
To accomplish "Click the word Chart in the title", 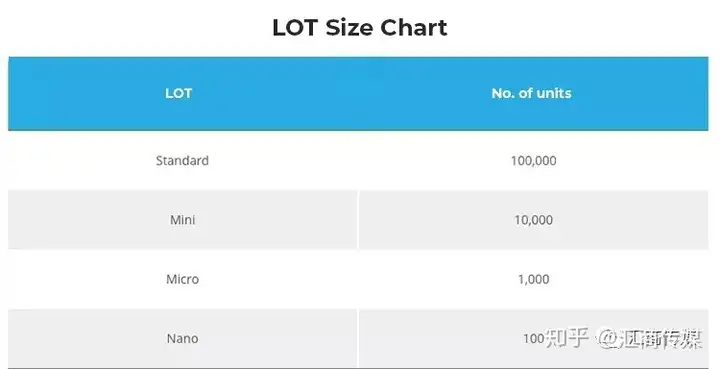I will 413,28.
